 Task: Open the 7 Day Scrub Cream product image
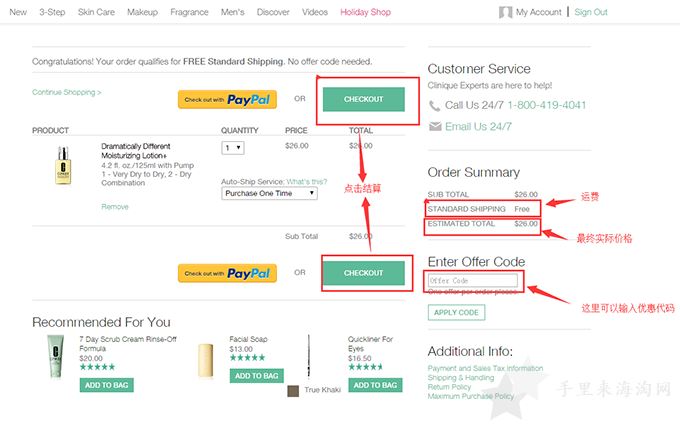(56, 356)
